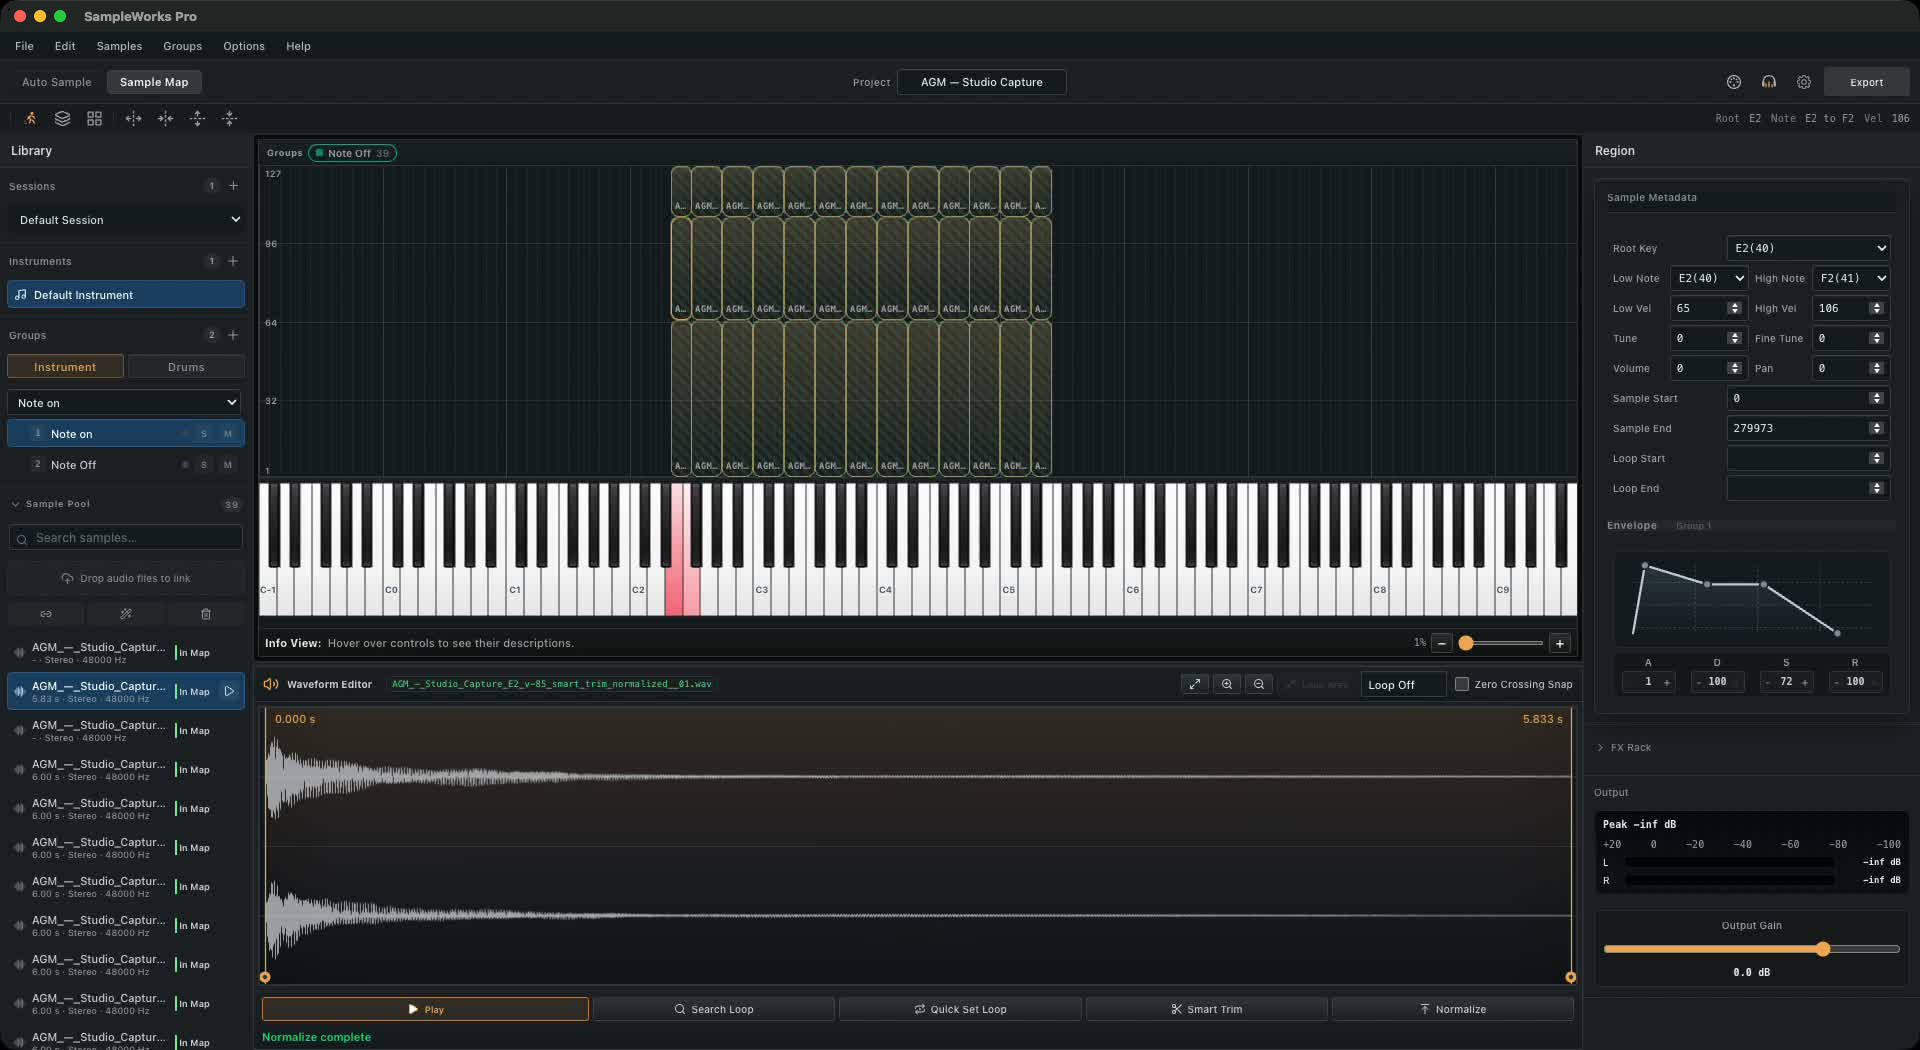Open the Options menu

click(x=244, y=46)
